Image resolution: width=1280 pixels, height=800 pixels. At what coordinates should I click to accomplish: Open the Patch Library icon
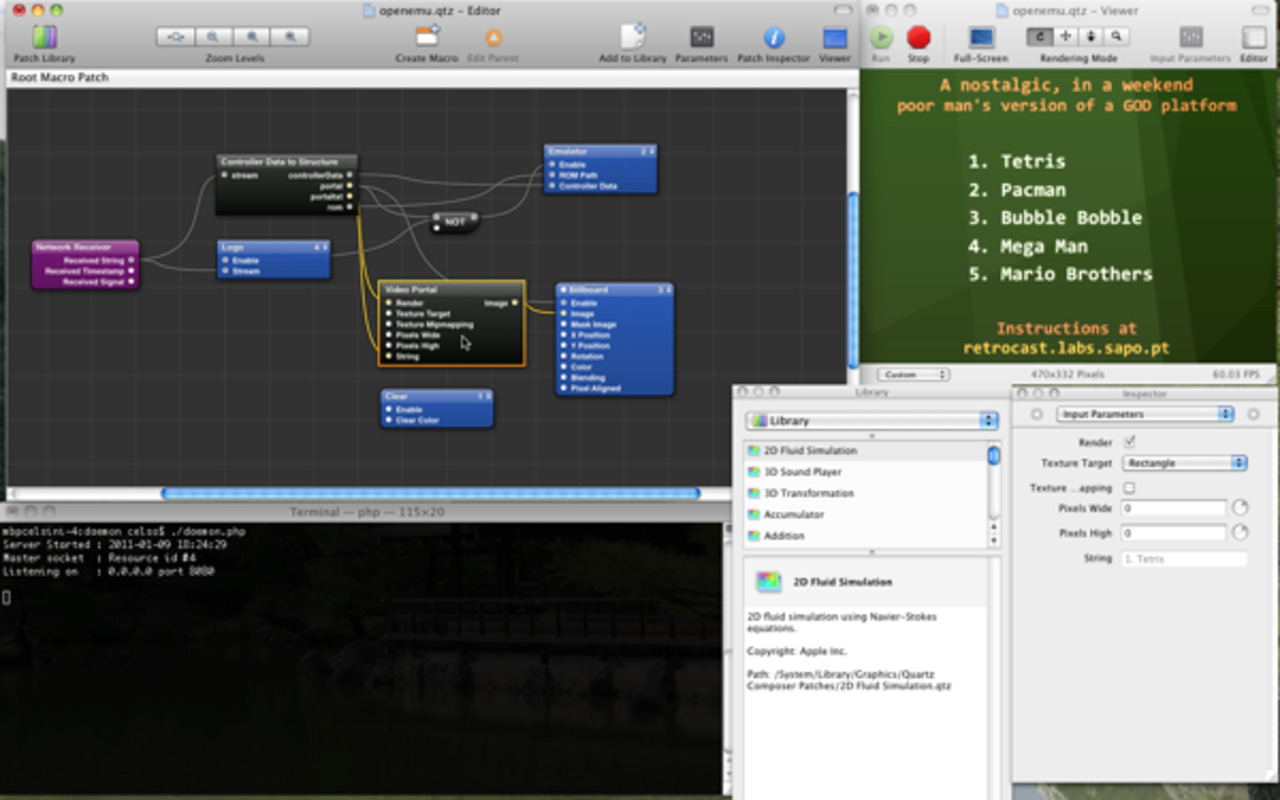pos(45,39)
